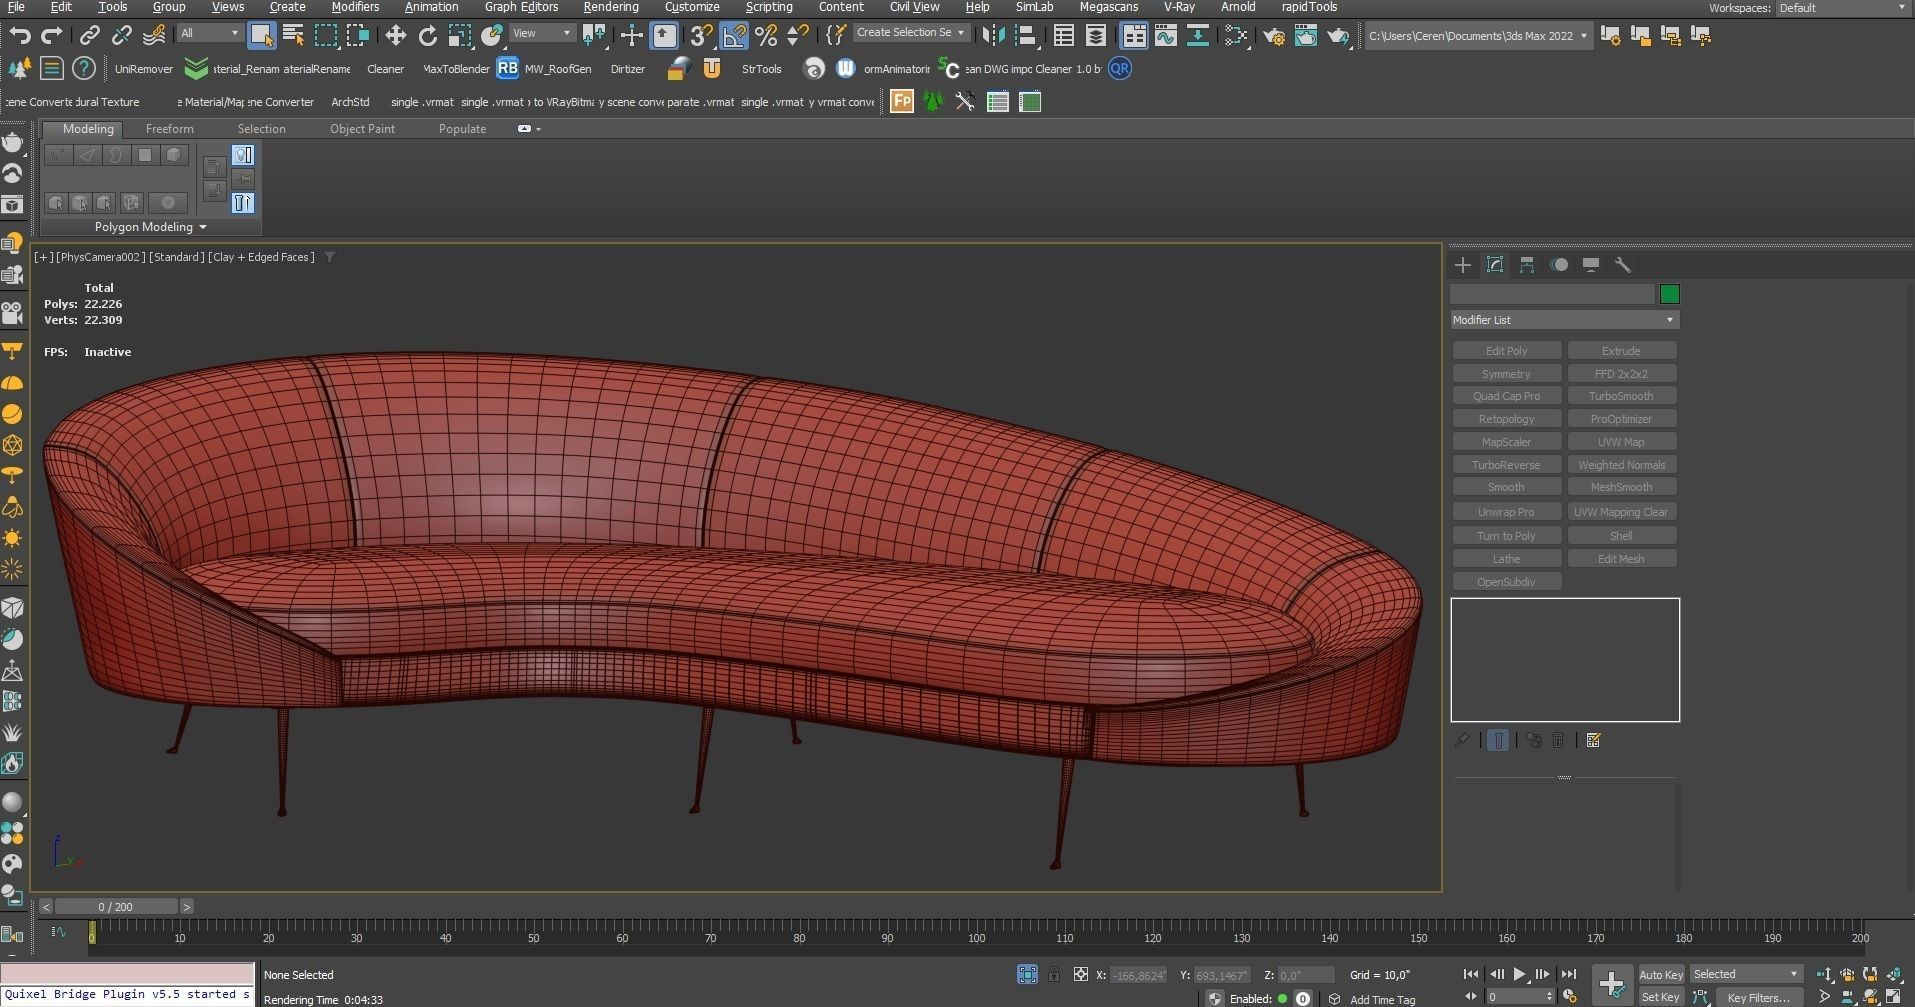Open the Modify panel tab icon
Screen dimensions: 1915x1007
tap(1495, 265)
